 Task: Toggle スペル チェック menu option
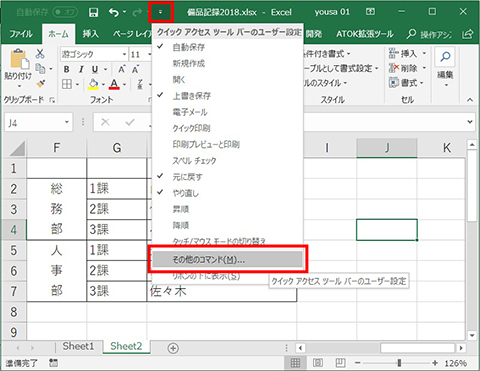pyautogui.click(x=227, y=161)
